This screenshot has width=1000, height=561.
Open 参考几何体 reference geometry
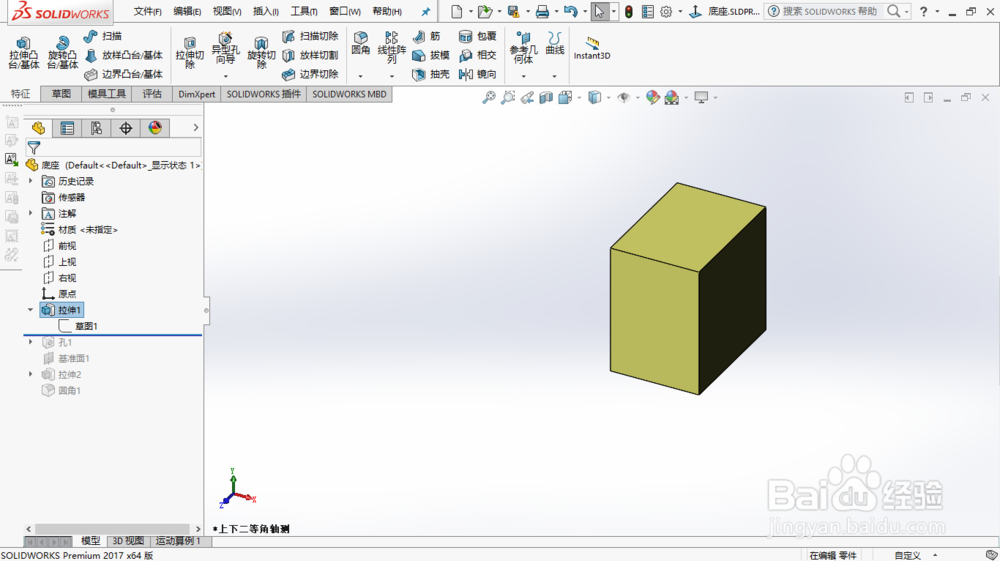tap(523, 47)
